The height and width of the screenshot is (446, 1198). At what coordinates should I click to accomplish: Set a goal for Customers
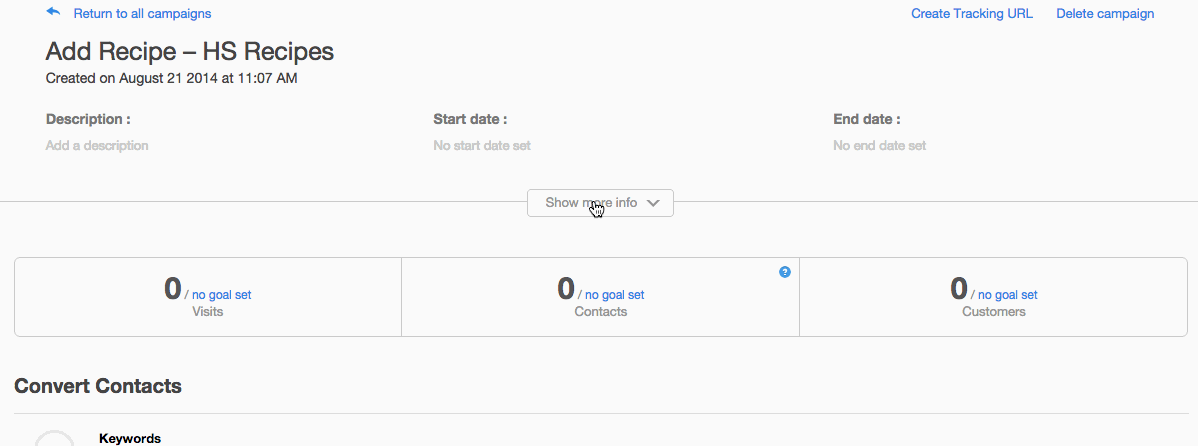pyautogui.click(x=1008, y=295)
